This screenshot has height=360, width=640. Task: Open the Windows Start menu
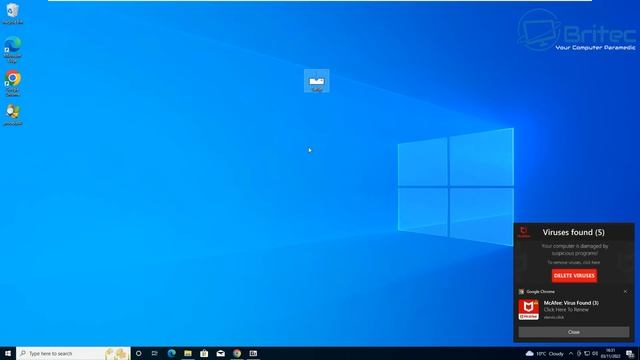[8, 353]
